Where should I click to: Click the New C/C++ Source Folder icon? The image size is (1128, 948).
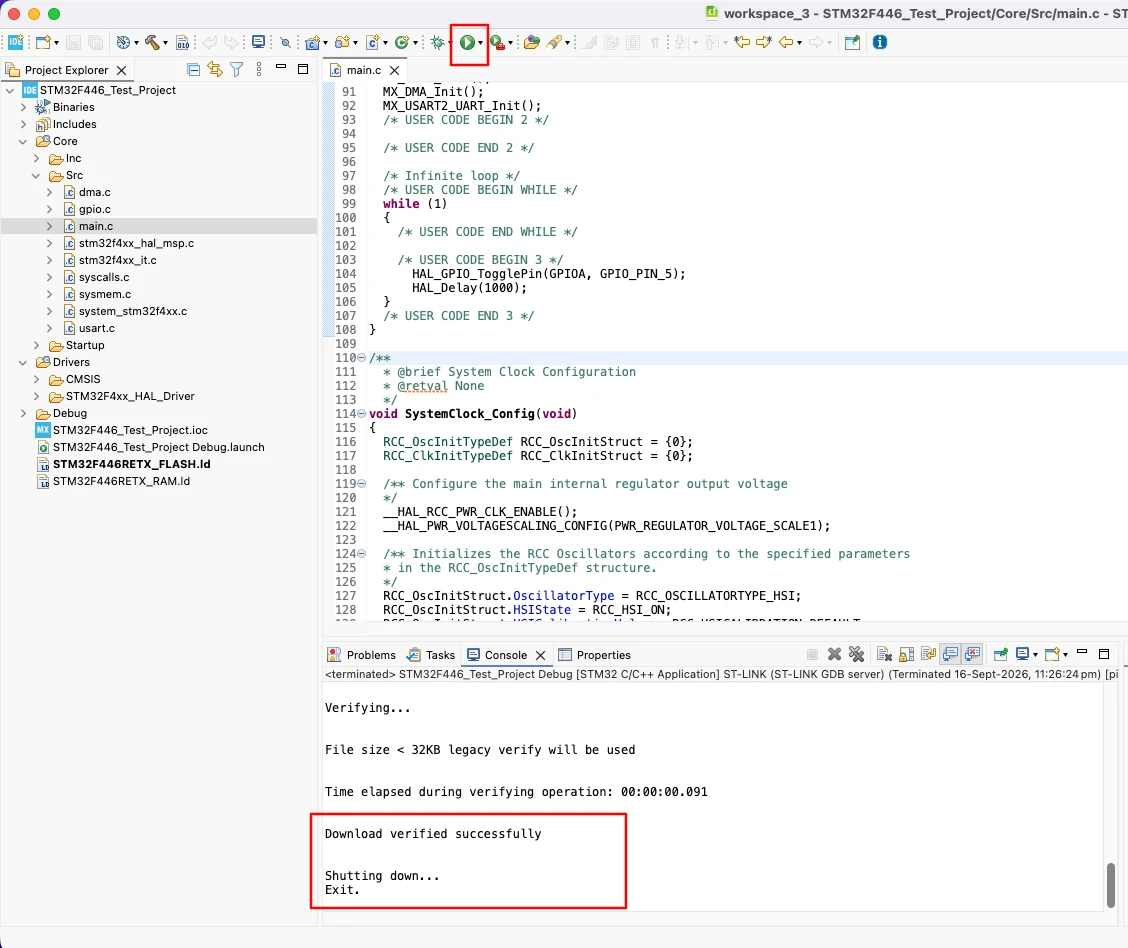[x=342, y=42]
